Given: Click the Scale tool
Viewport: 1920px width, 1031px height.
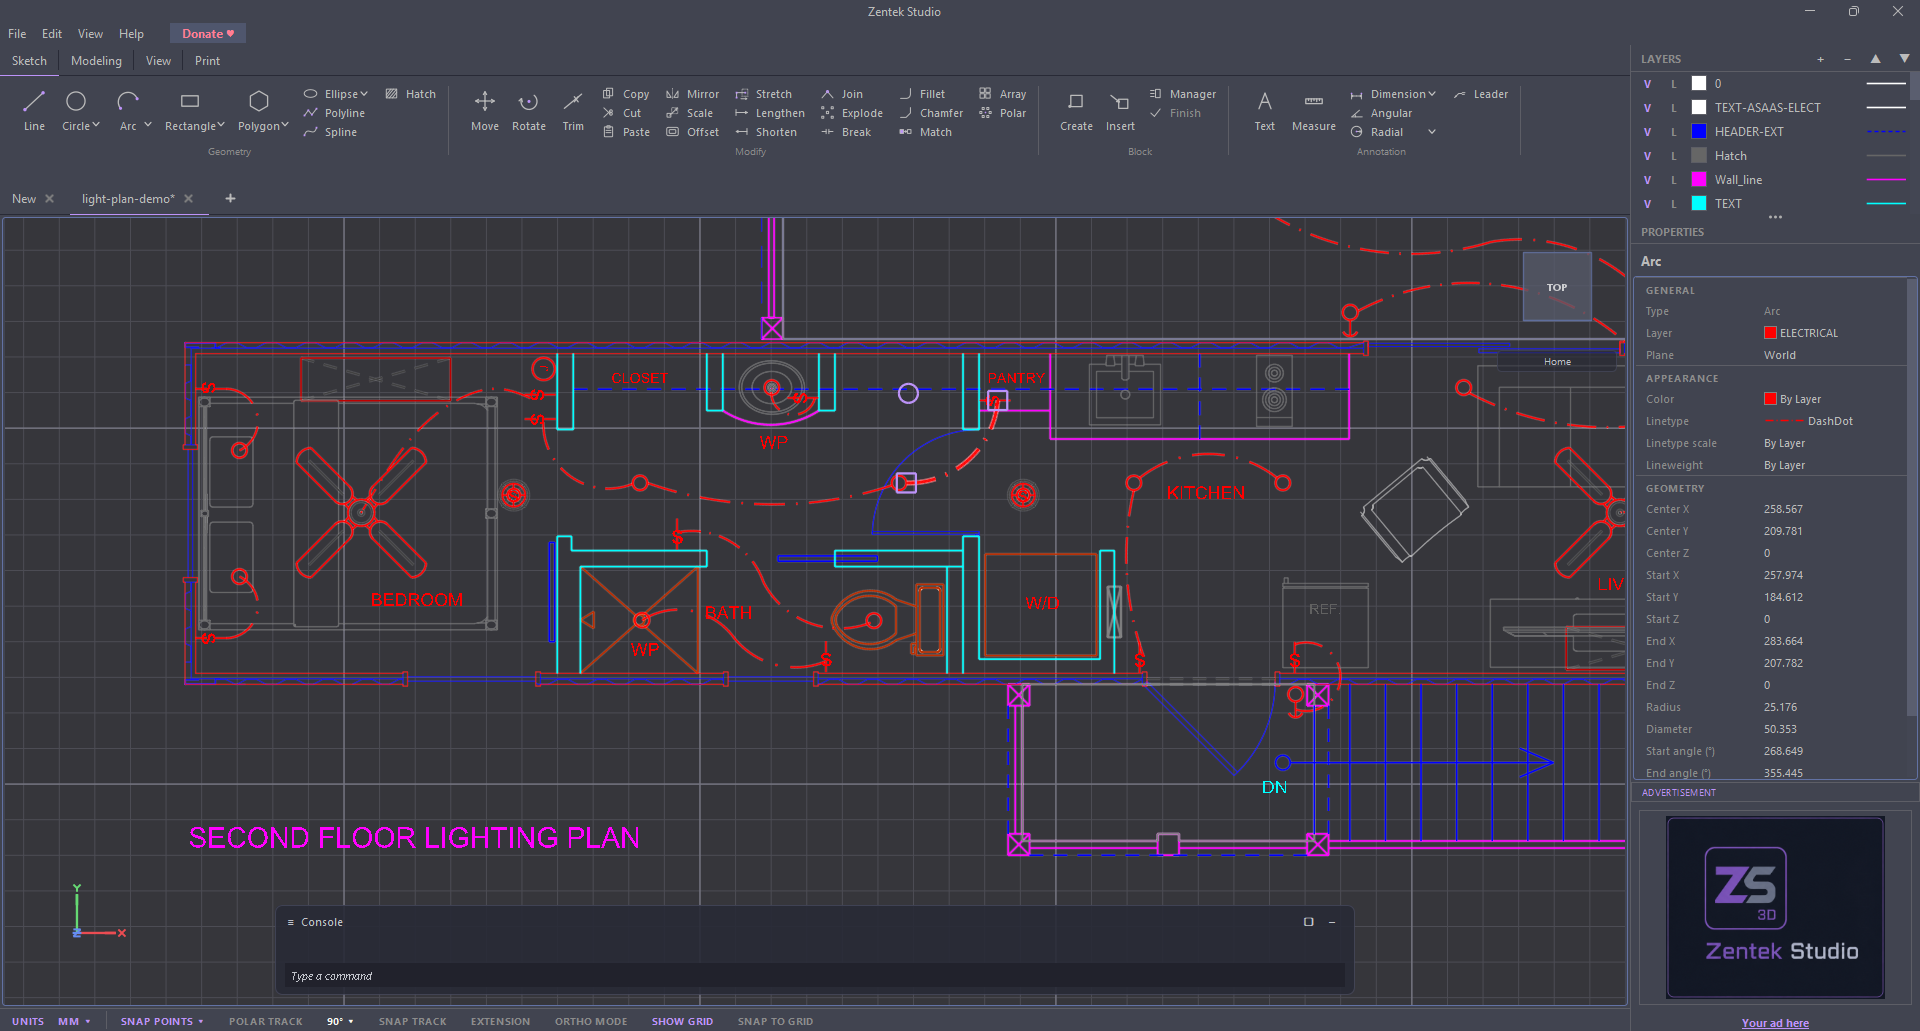Looking at the screenshot, I should coord(689,113).
